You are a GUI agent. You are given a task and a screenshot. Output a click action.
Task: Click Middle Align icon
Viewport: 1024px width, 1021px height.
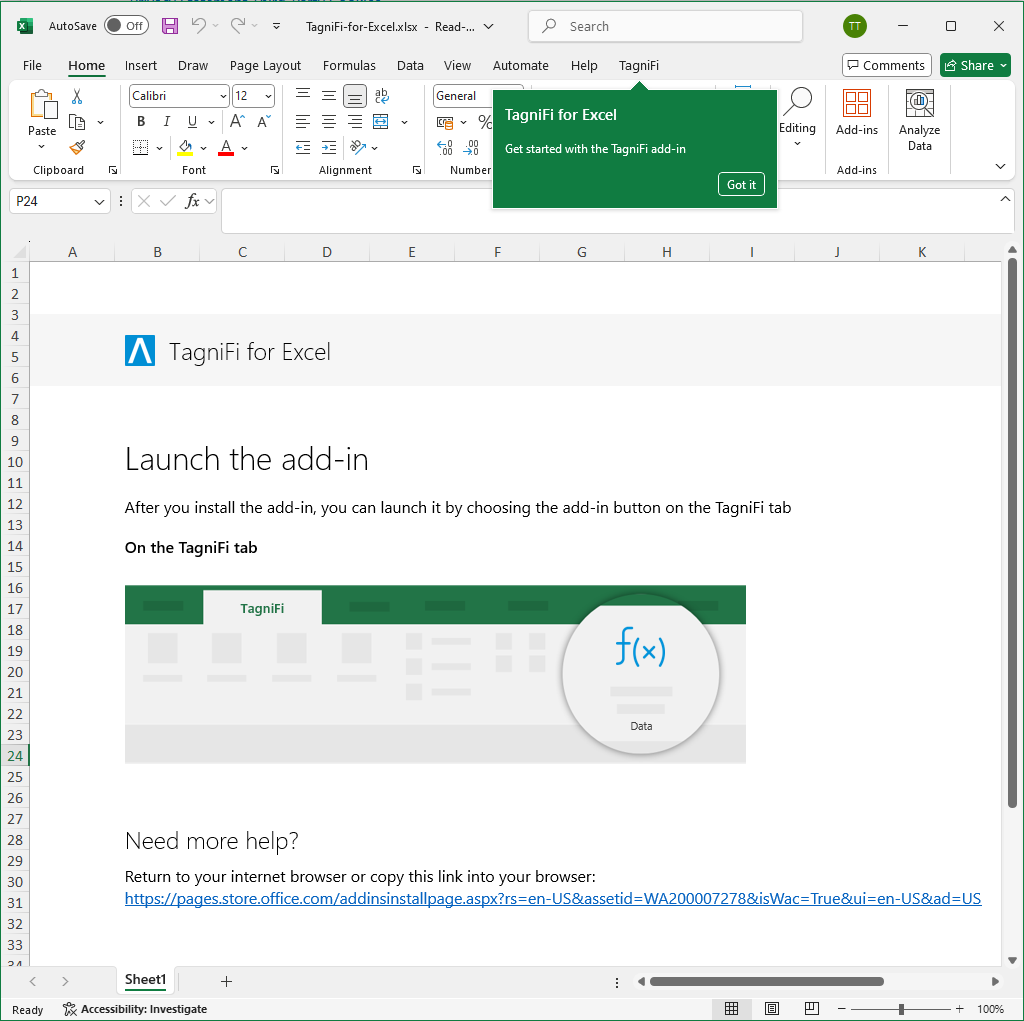pyautogui.click(x=329, y=96)
